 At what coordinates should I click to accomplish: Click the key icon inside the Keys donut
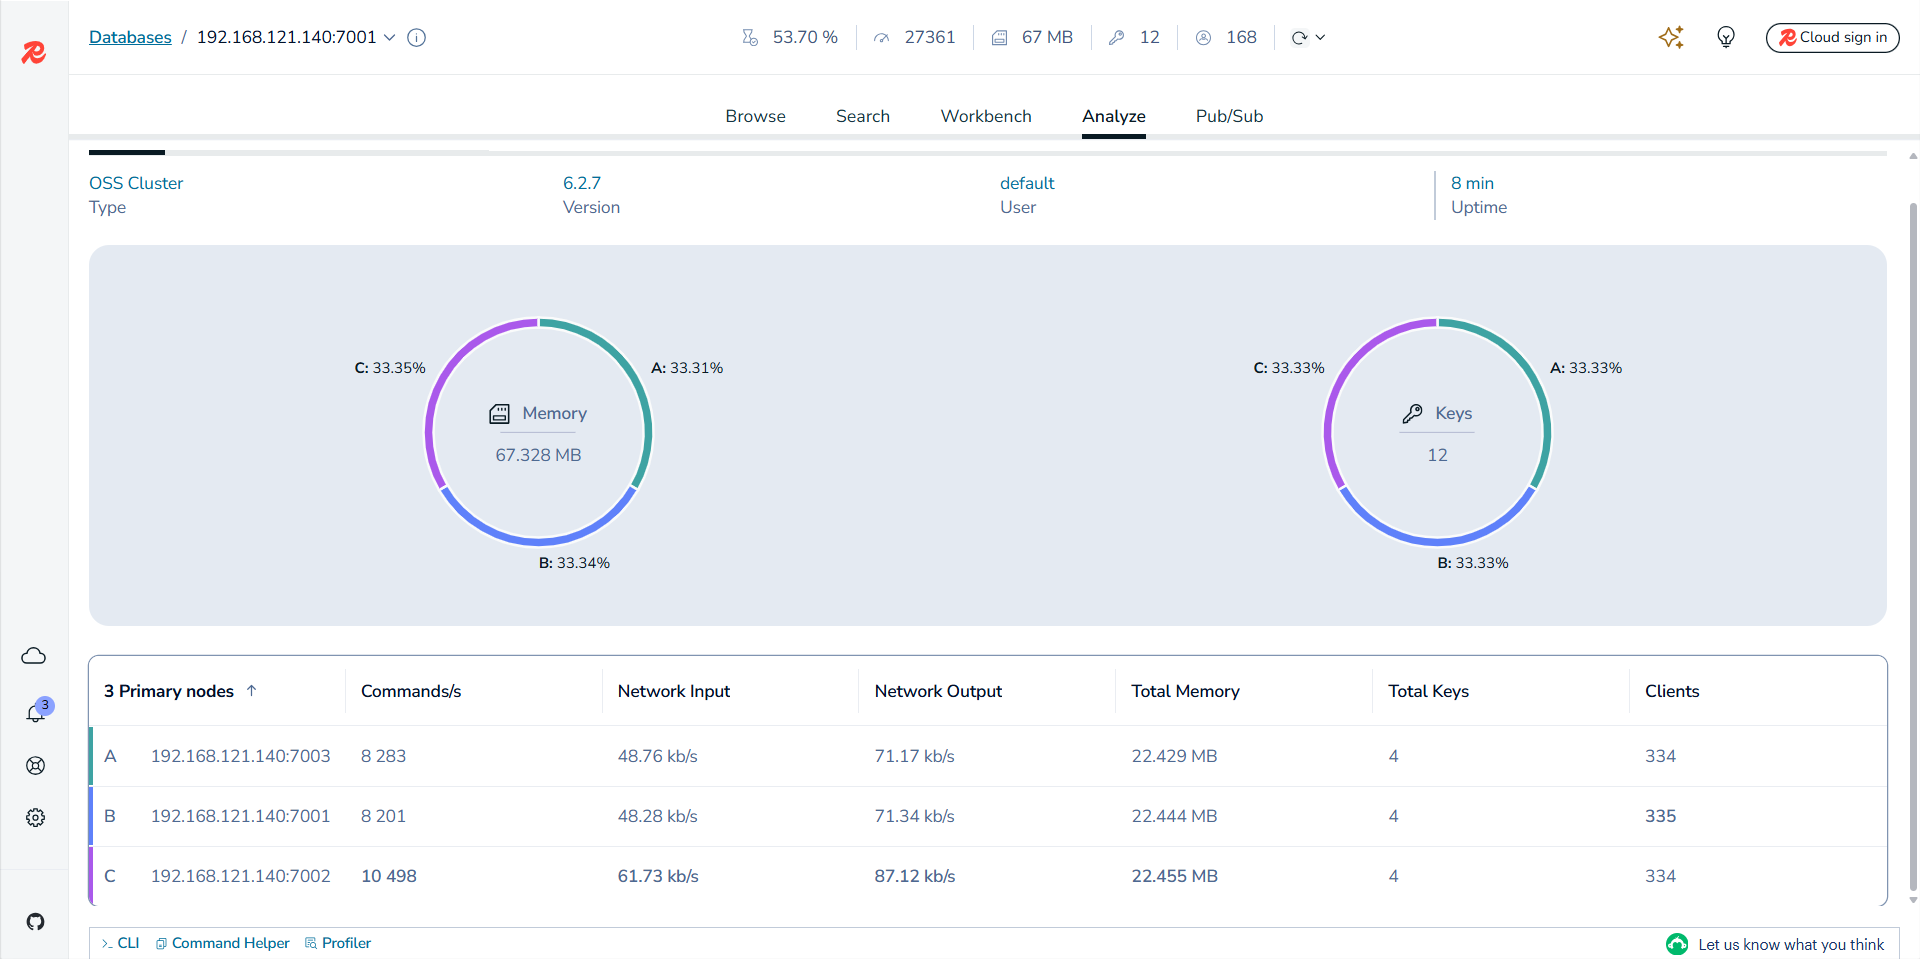pyautogui.click(x=1412, y=414)
